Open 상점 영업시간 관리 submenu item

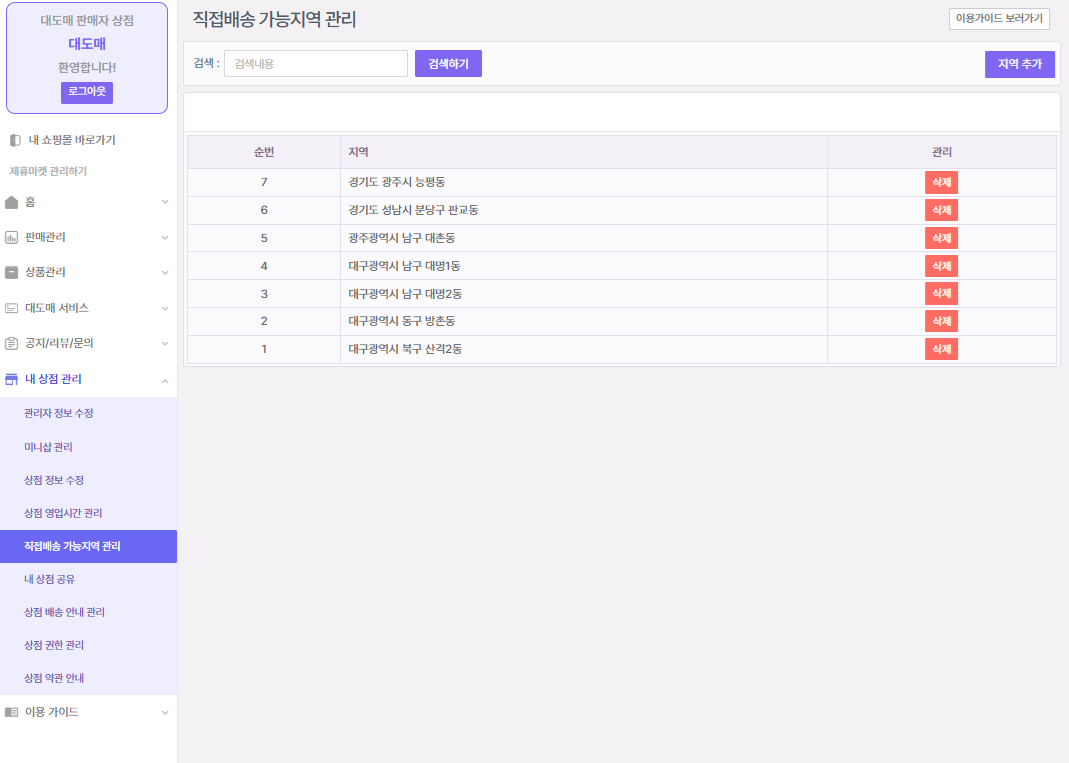pyautogui.click(x=63, y=513)
